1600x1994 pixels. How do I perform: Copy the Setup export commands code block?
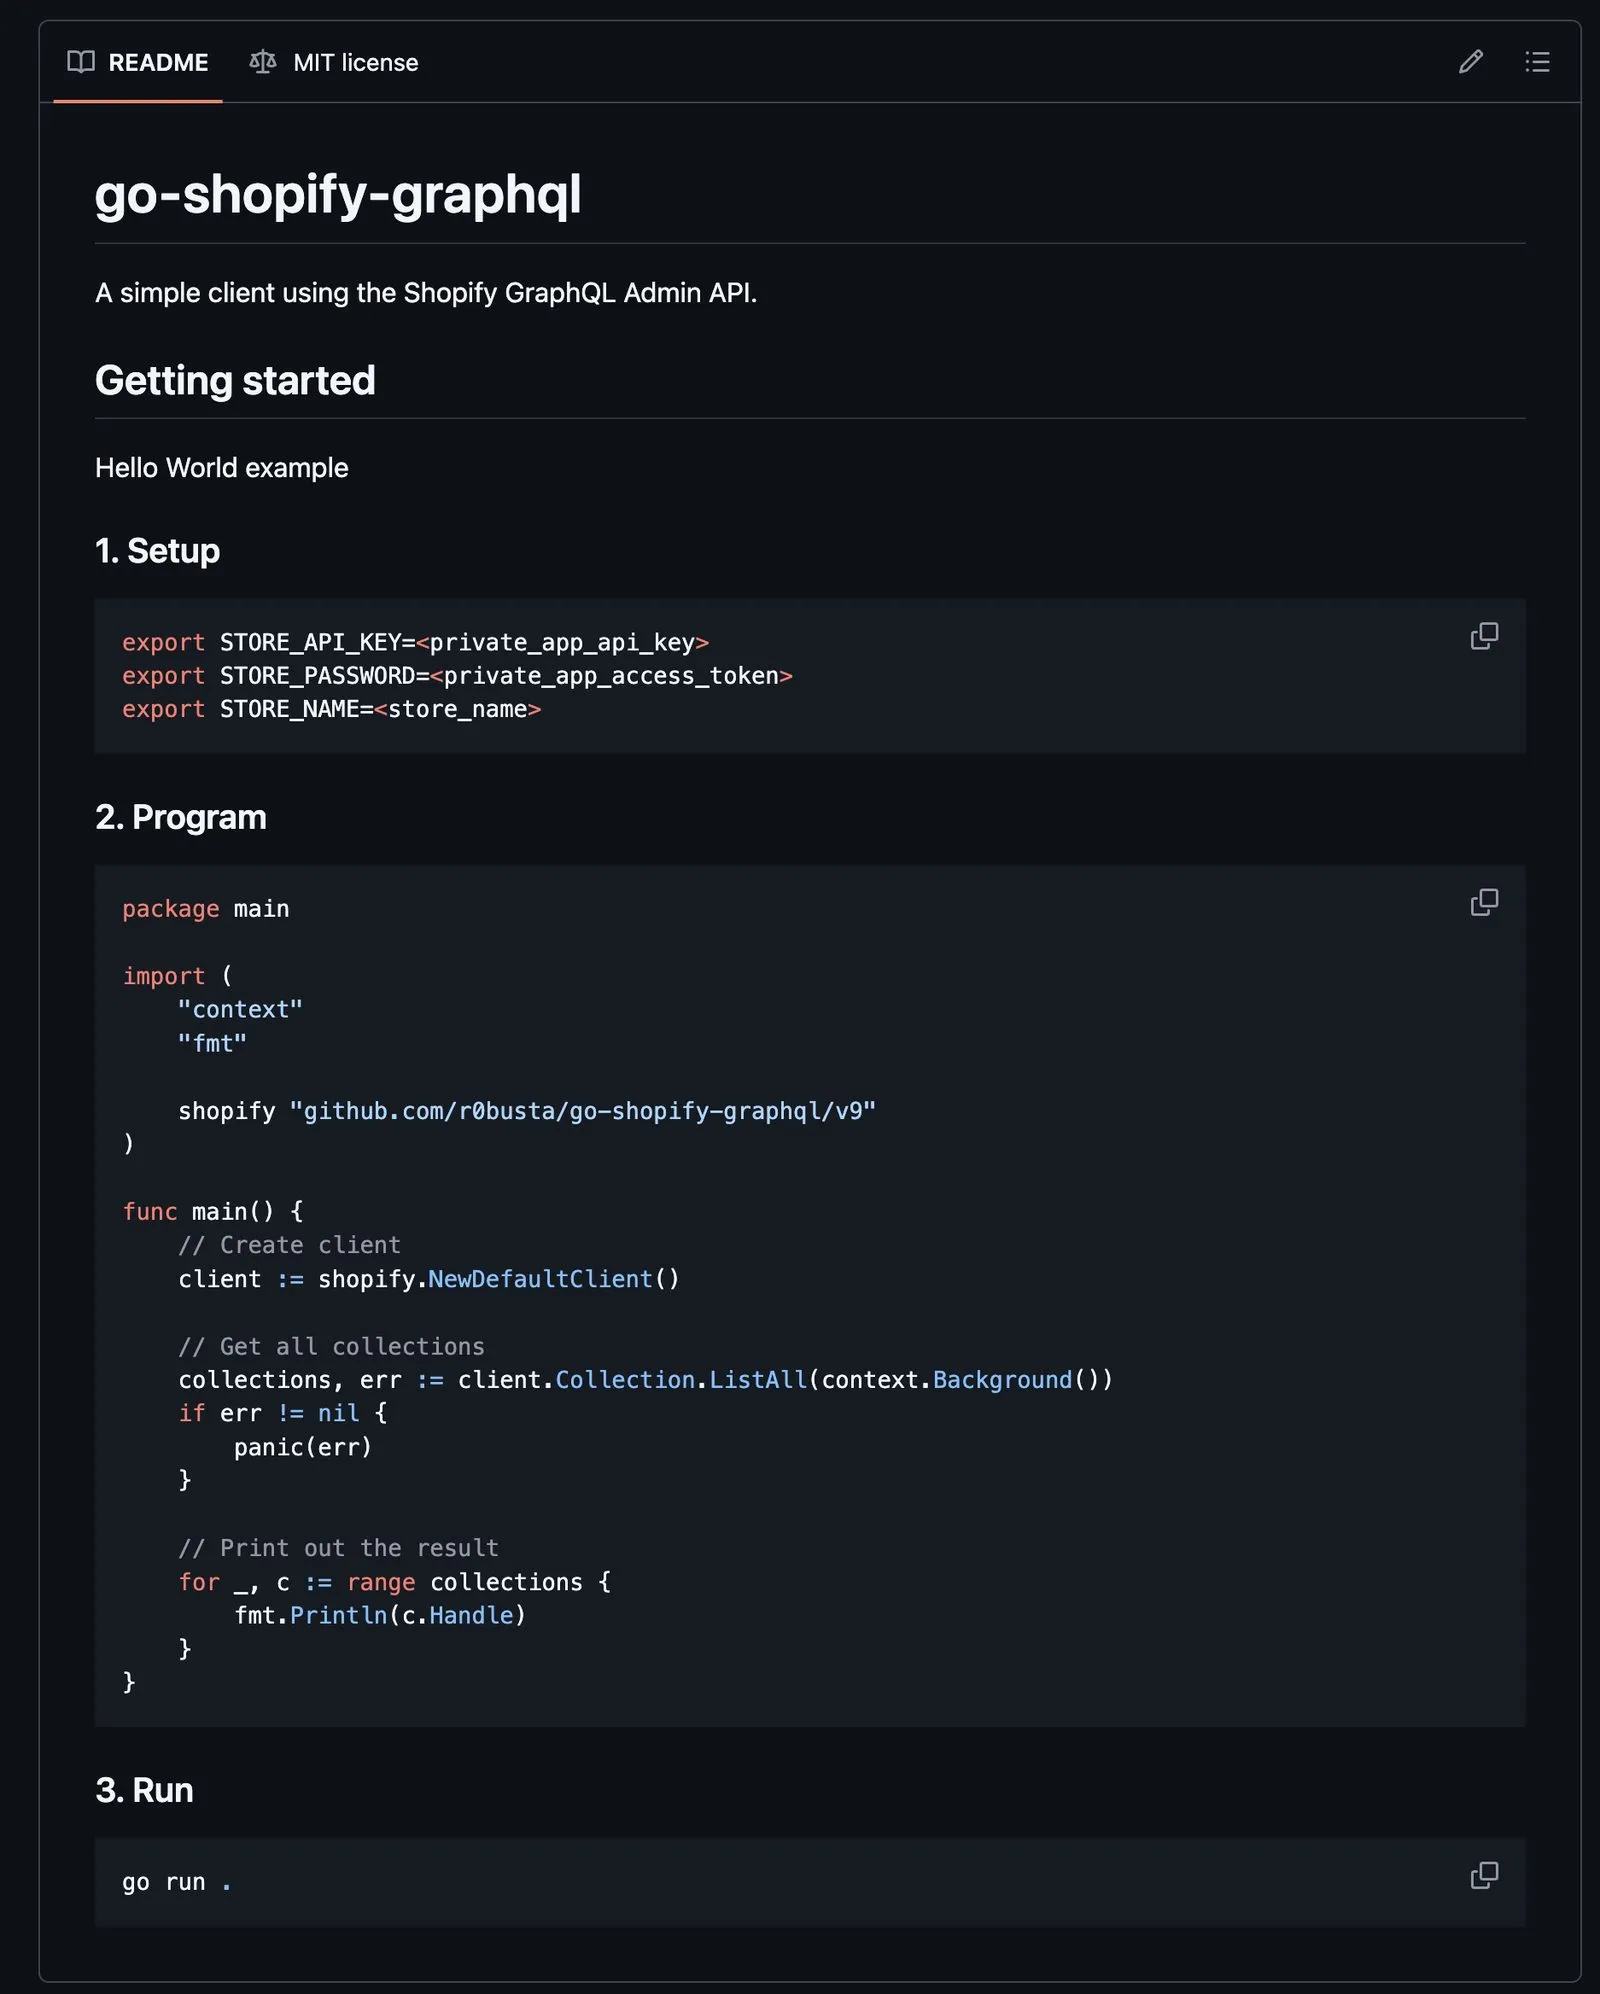(x=1484, y=636)
